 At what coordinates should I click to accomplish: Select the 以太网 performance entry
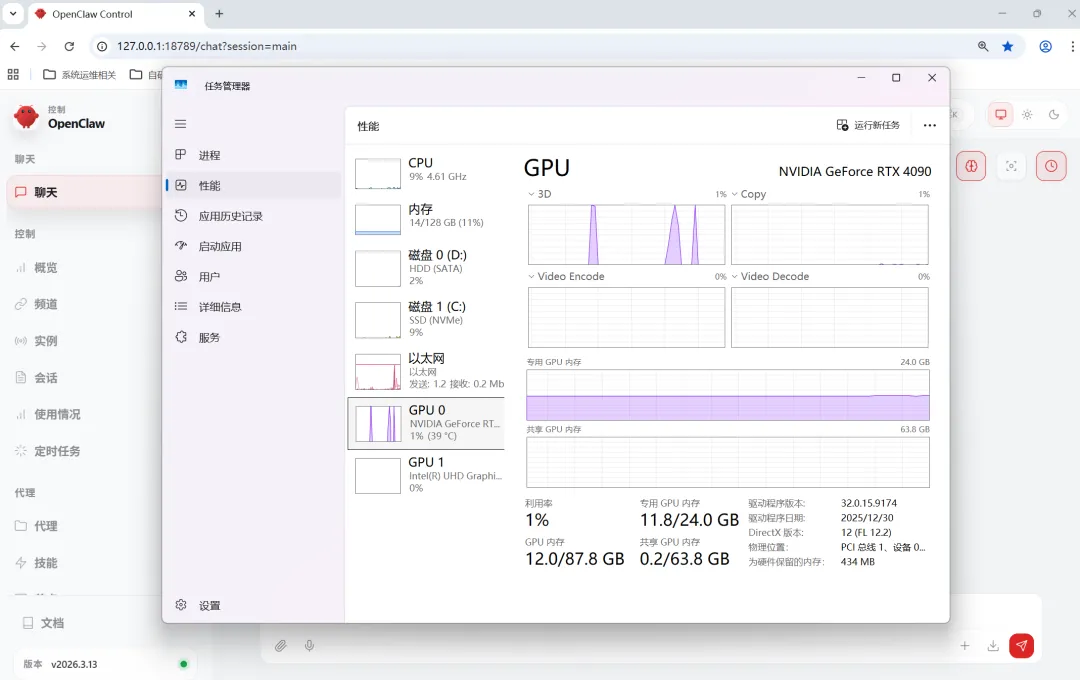point(426,371)
